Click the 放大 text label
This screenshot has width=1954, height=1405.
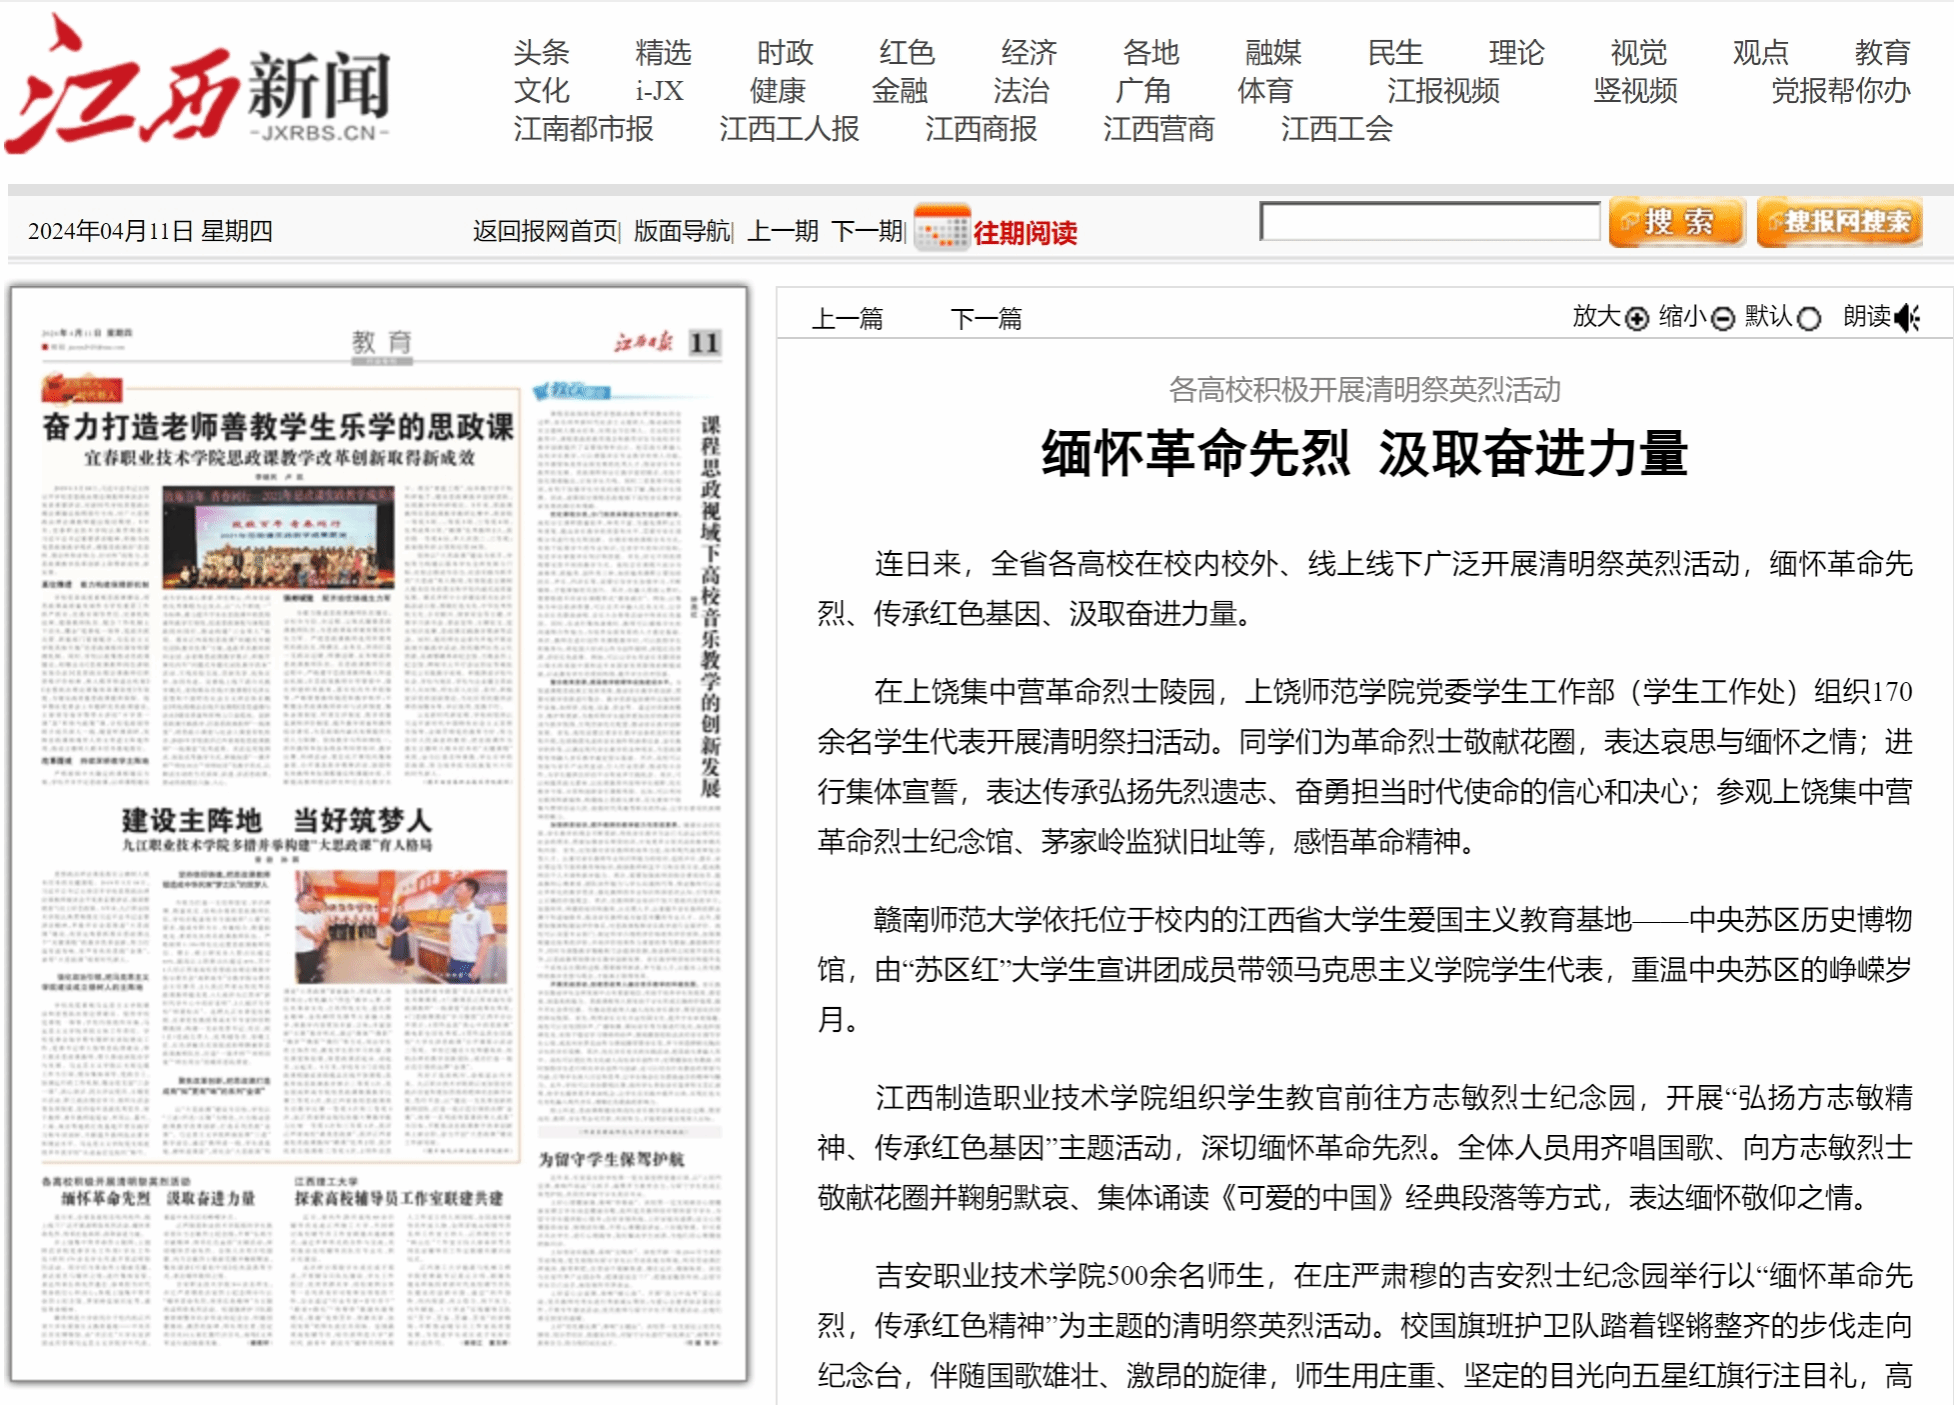pos(1596,317)
